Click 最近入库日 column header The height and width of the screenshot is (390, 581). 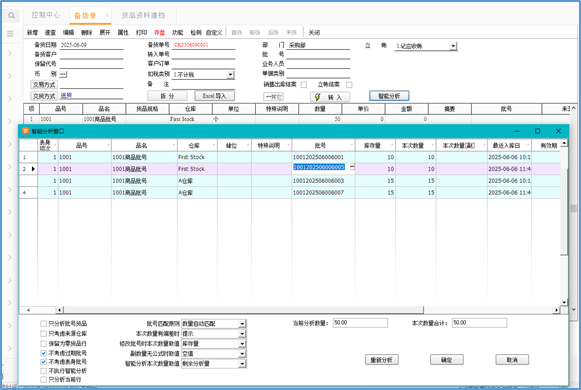click(x=507, y=145)
